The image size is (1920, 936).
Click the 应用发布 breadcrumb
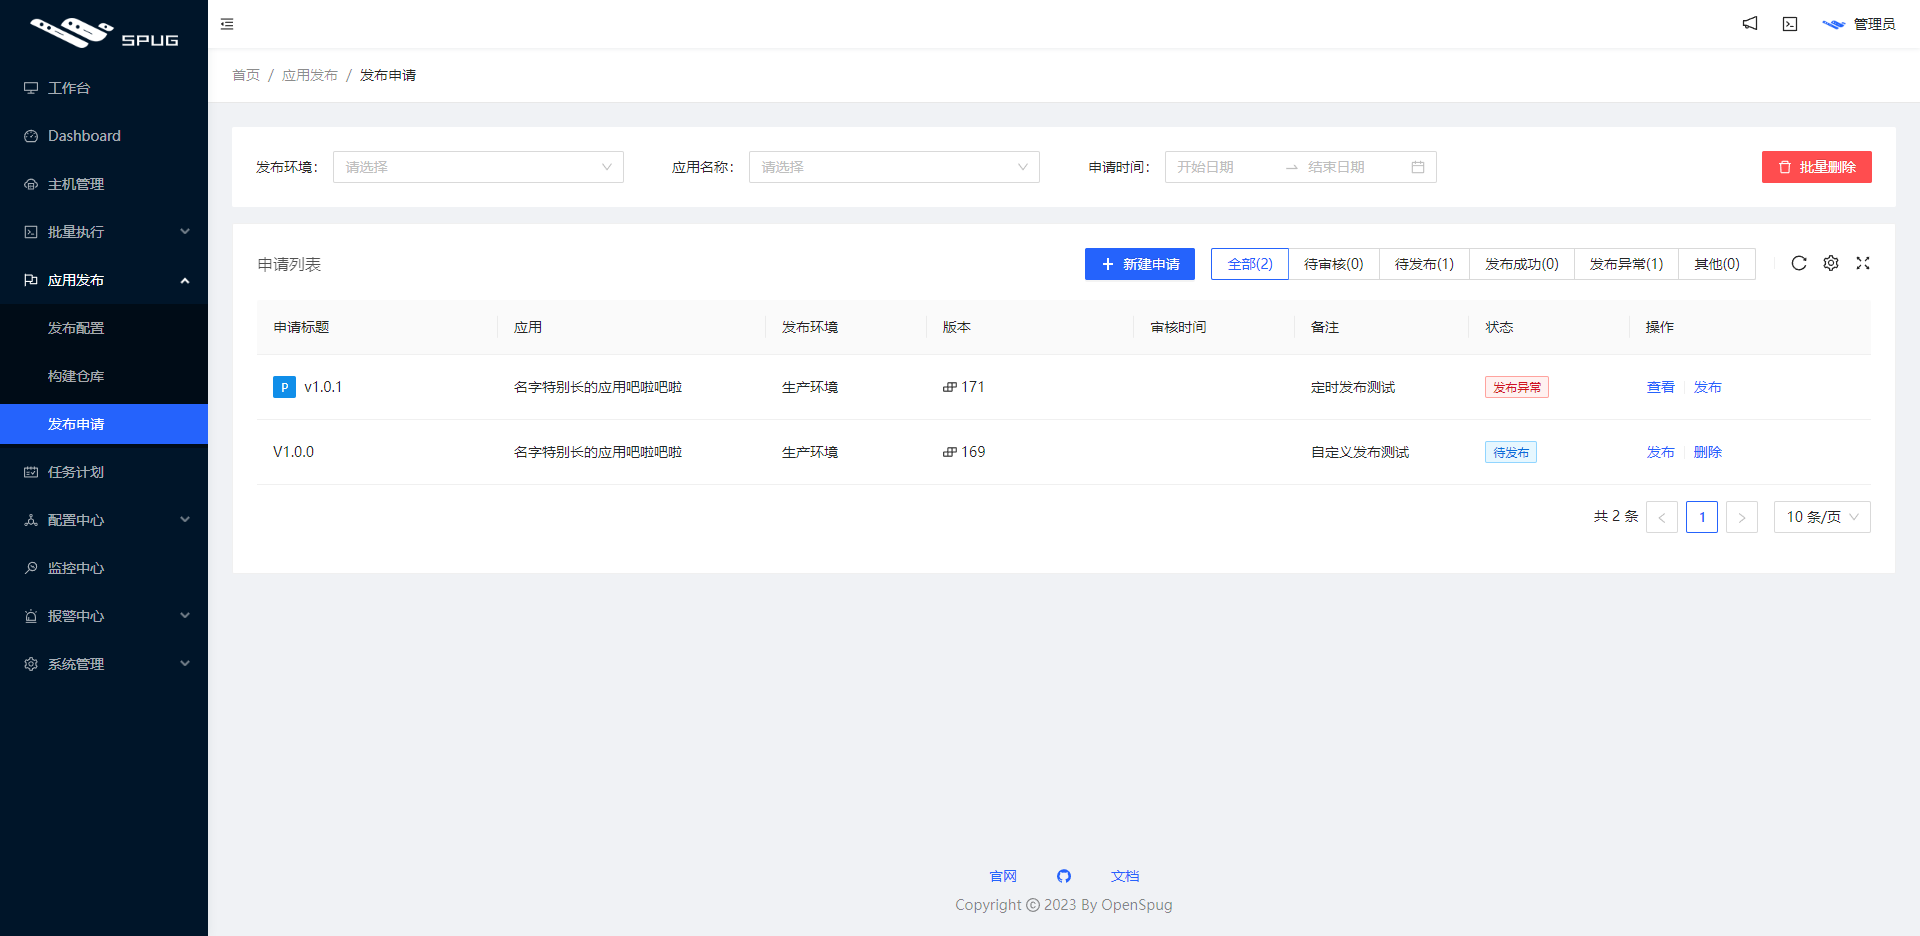click(310, 75)
